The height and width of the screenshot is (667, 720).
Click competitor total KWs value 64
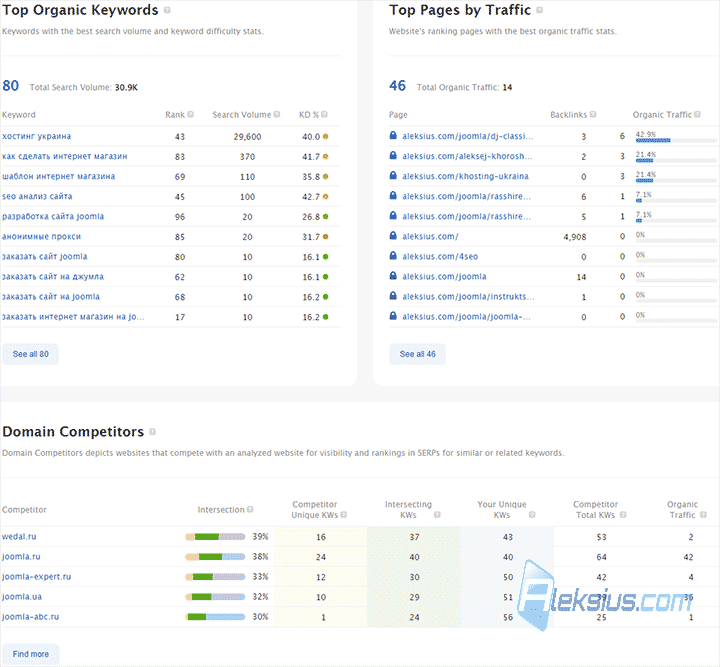(601, 557)
